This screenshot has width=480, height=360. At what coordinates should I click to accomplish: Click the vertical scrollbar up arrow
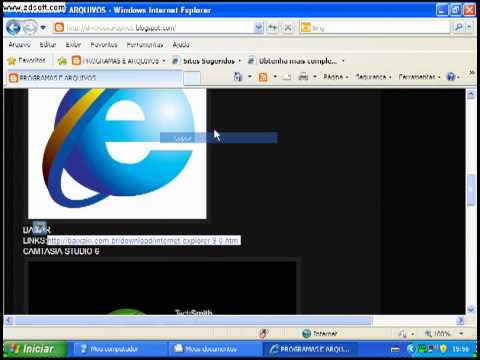pyautogui.click(x=471, y=94)
